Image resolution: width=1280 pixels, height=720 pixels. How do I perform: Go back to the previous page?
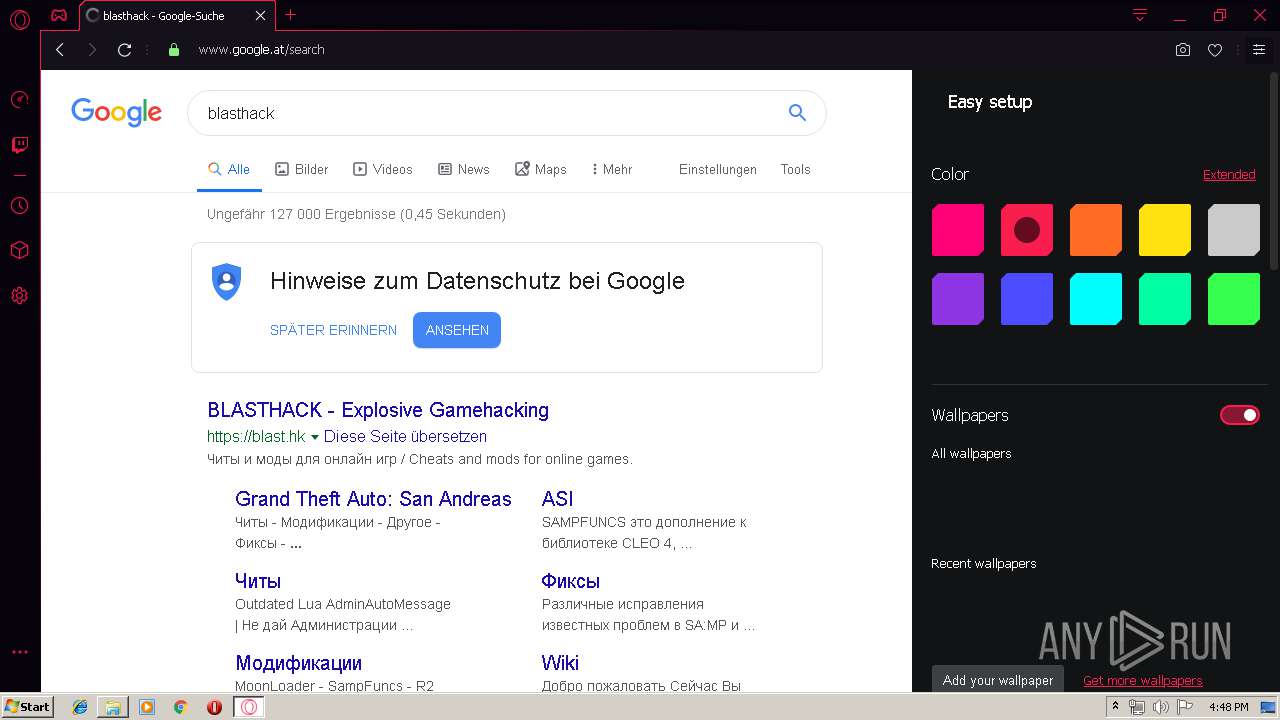[60, 49]
